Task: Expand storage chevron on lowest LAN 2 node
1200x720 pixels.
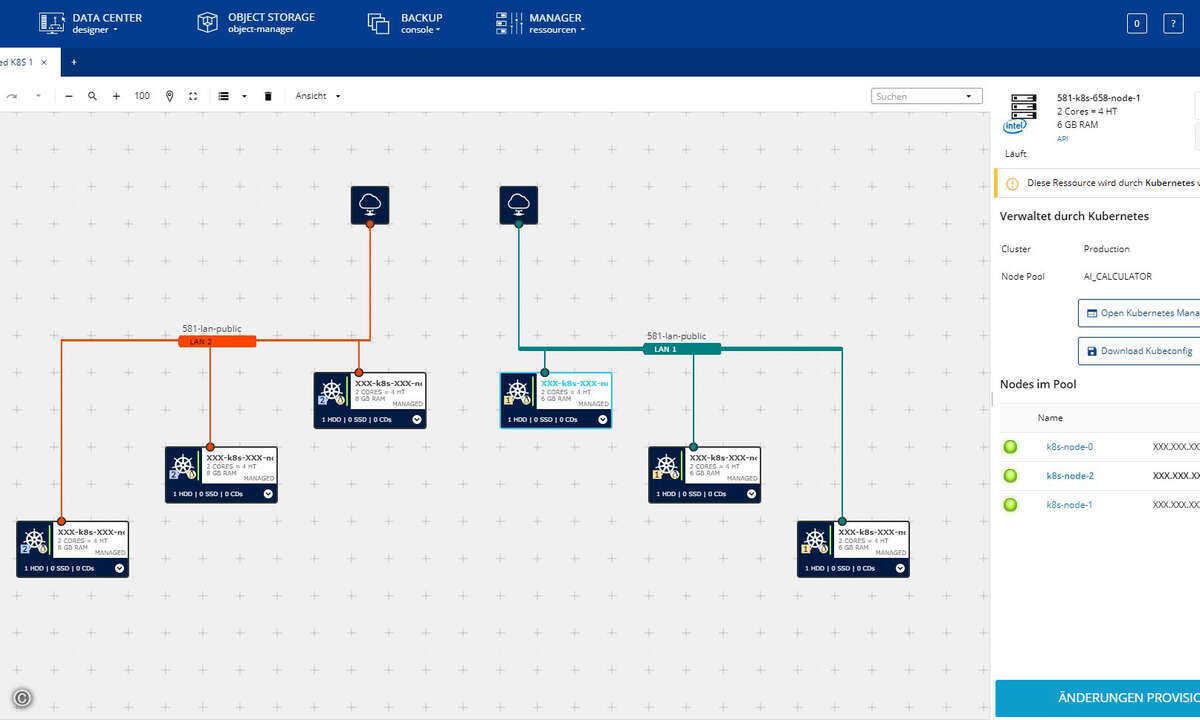Action: pyautogui.click(x=119, y=568)
